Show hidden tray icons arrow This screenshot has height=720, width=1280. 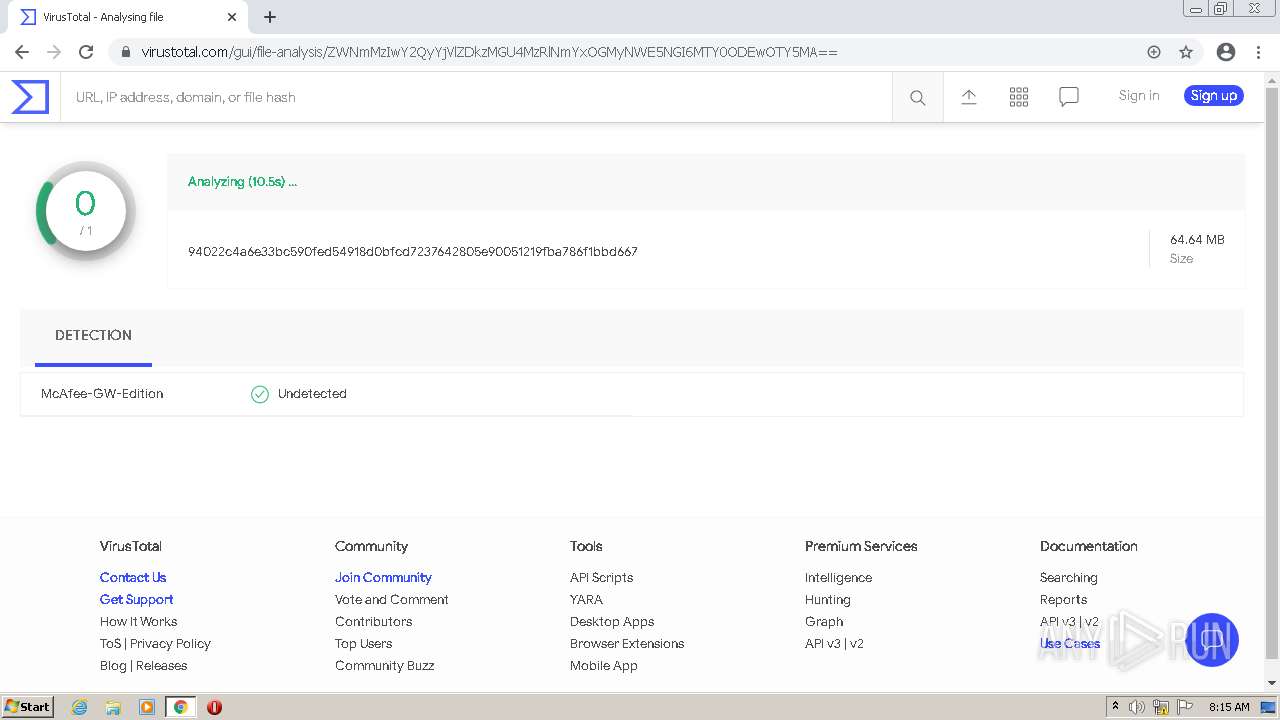[x=1116, y=707]
